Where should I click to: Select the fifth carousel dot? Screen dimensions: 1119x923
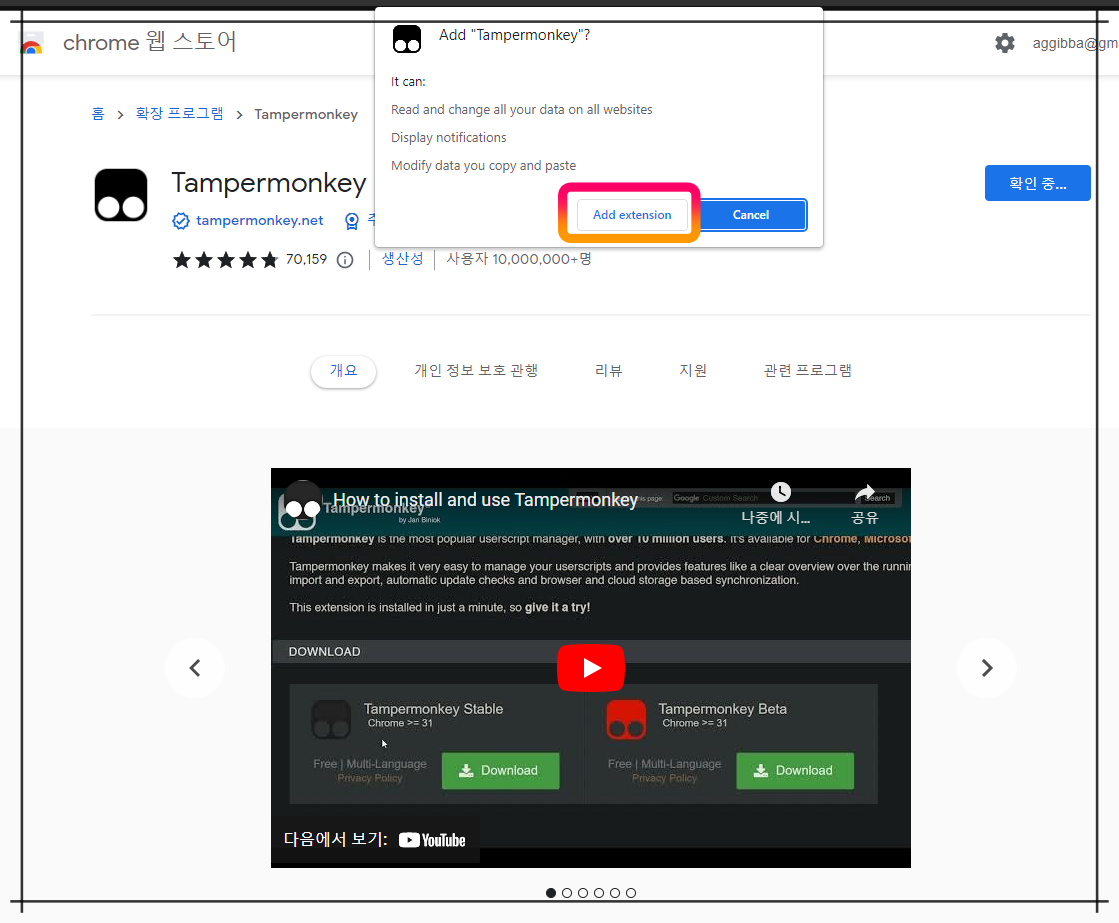[x=615, y=893]
